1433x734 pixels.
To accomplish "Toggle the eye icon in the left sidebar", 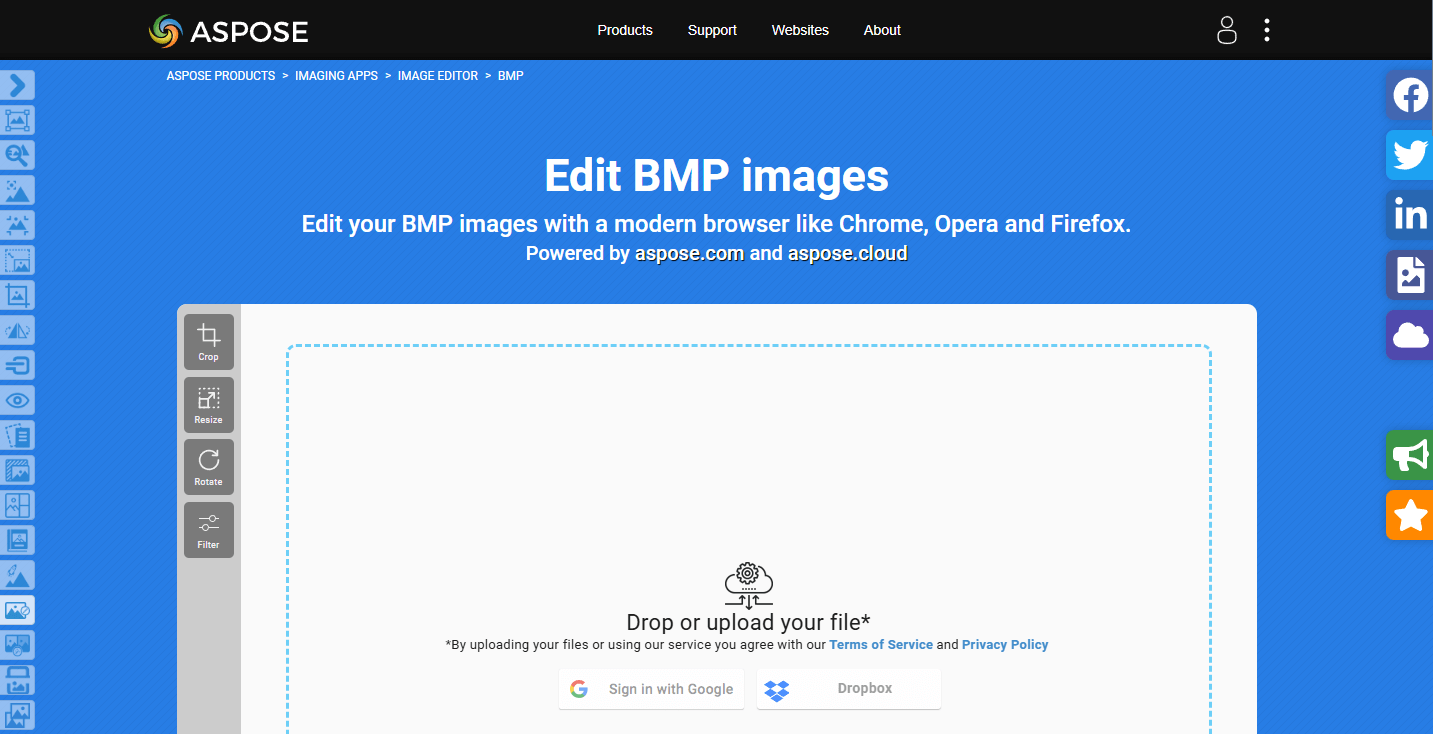I will tap(17, 400).
